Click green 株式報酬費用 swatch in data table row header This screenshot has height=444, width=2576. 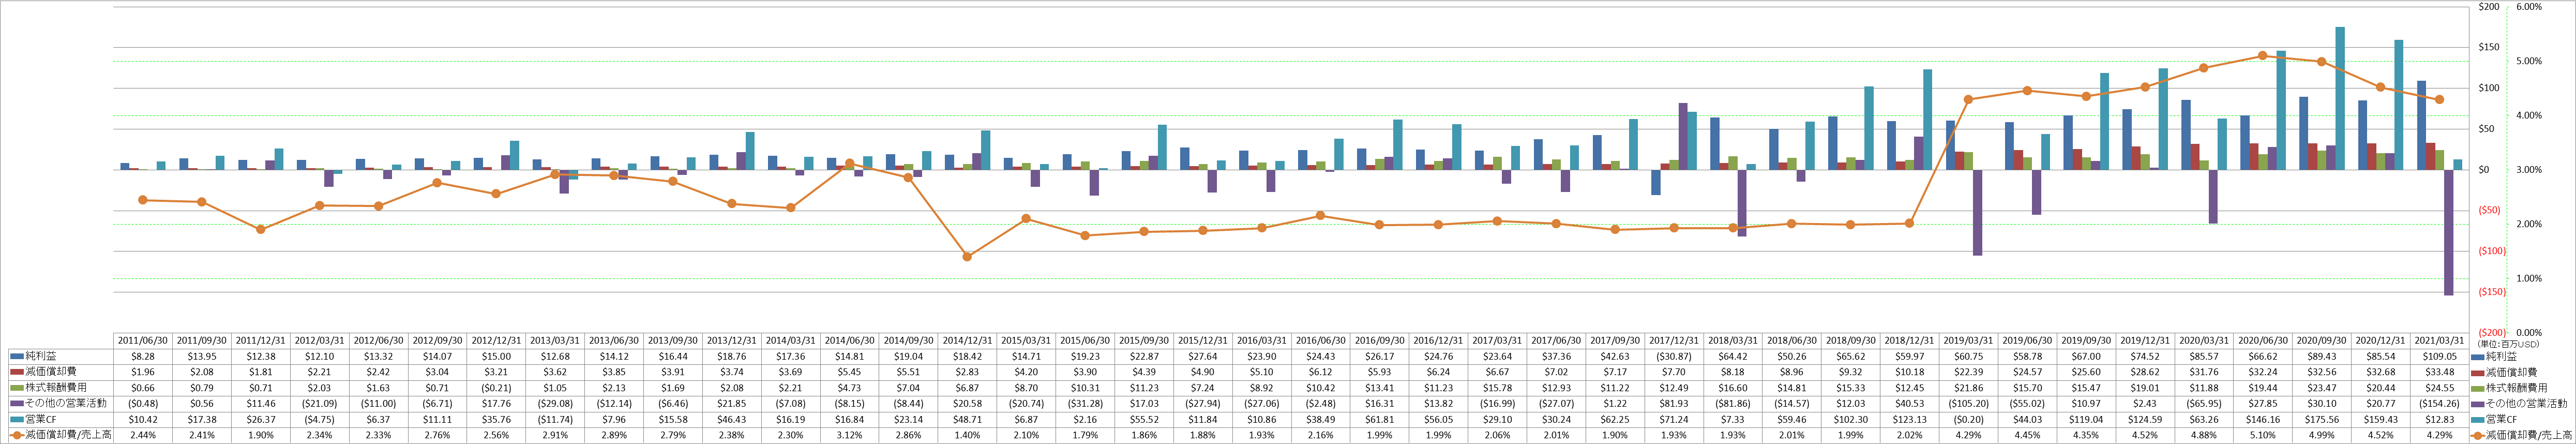coord(16,387)
